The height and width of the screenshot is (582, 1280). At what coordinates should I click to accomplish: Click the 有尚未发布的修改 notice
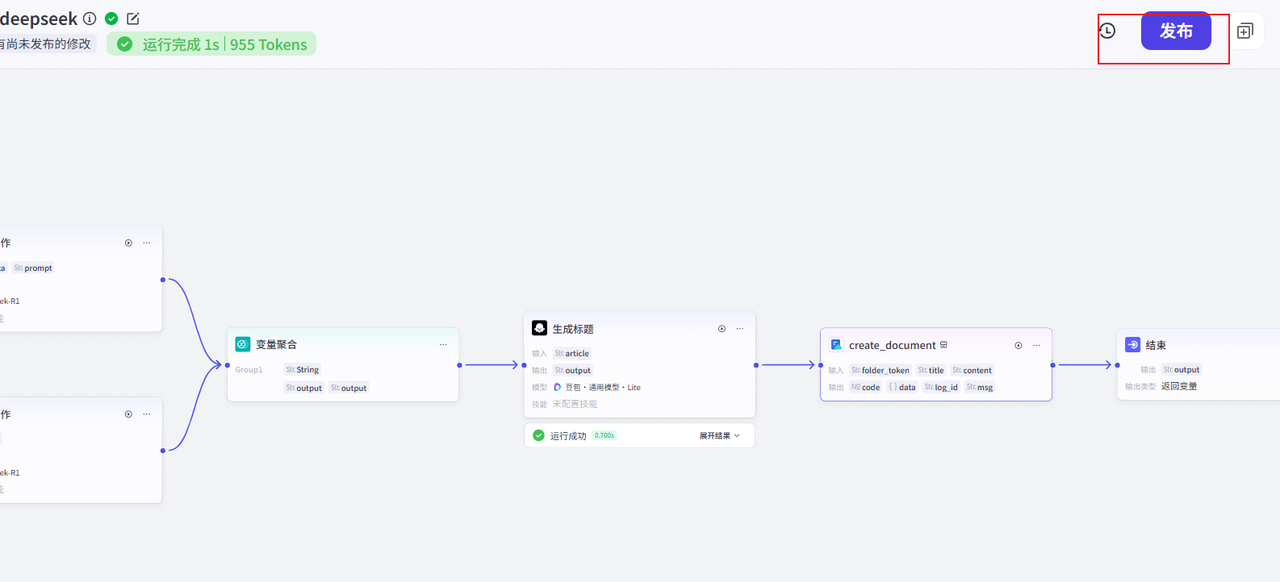pos(46,44)
